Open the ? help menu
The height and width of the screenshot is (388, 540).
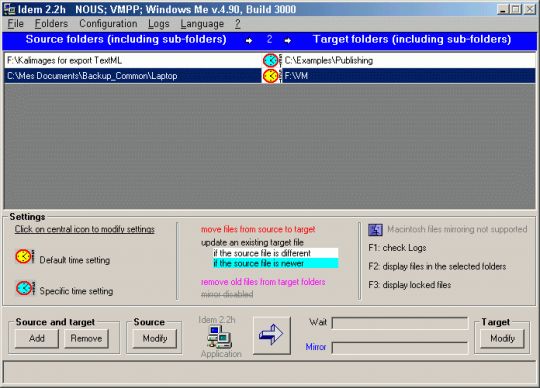(238, 24)
